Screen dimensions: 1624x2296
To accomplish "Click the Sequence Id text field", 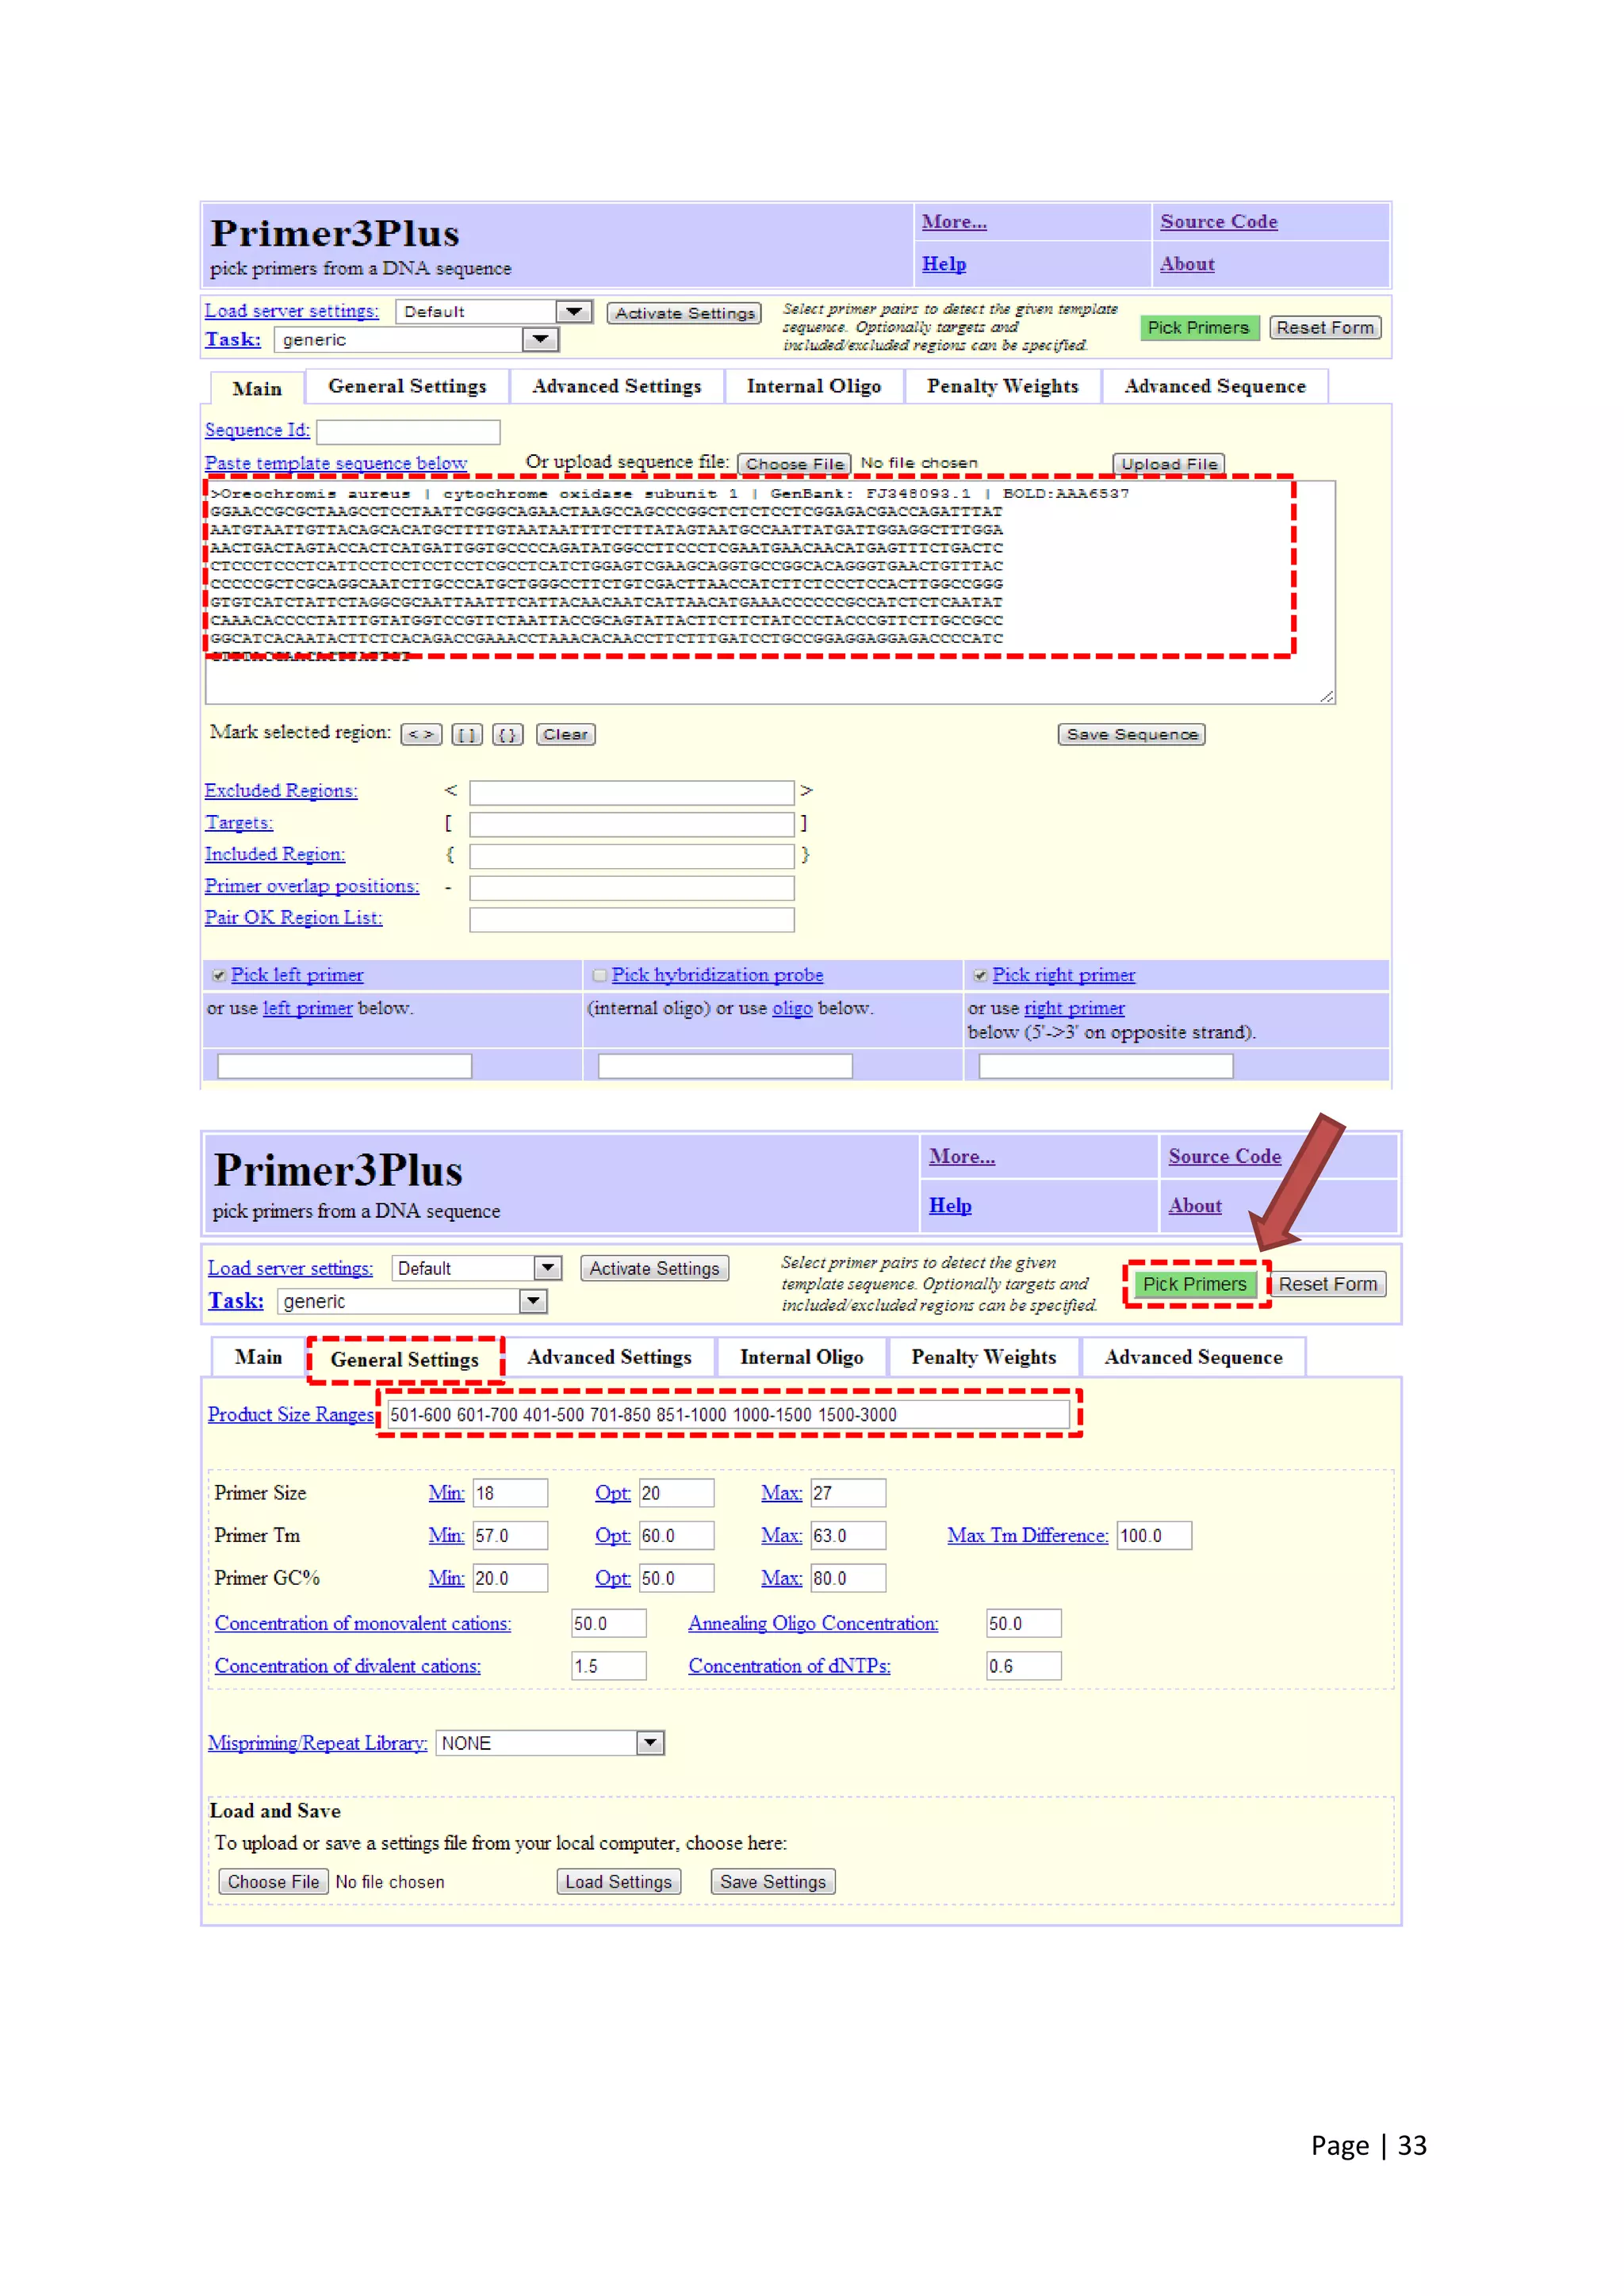I will point(408,432).
